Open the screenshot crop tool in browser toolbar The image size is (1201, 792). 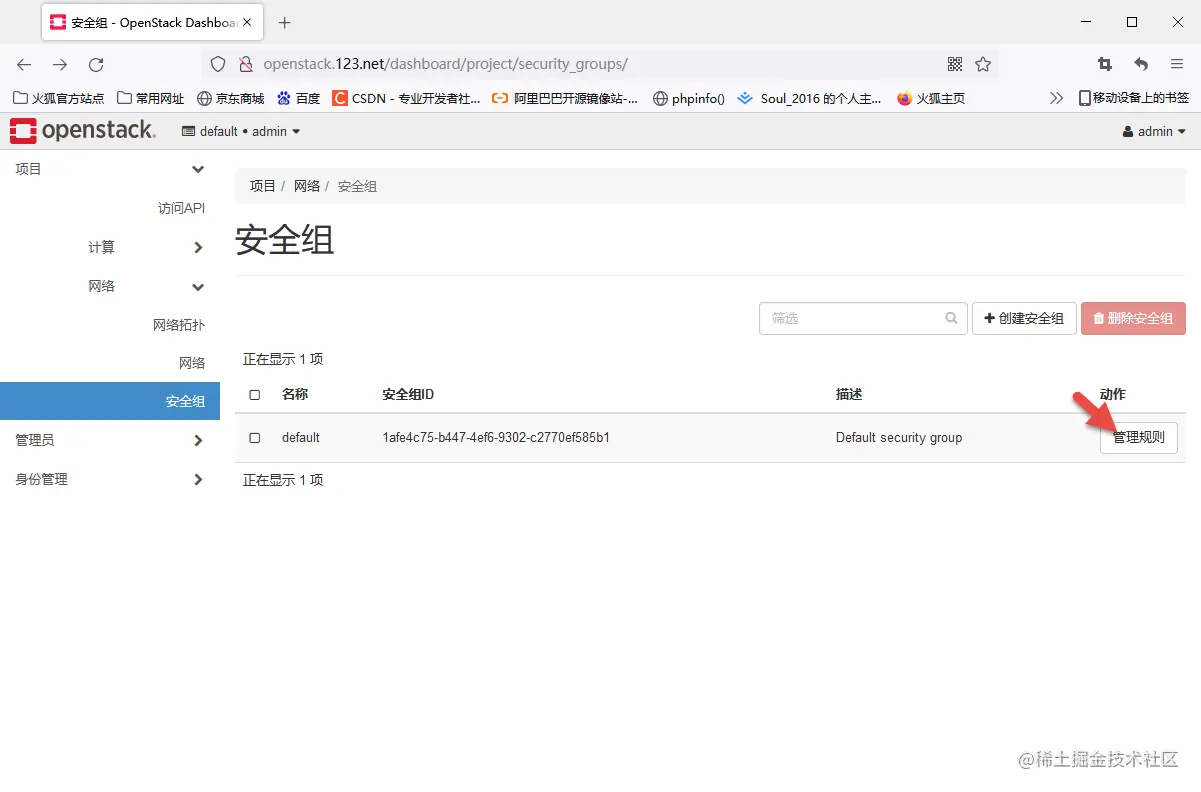[1104, 63]
